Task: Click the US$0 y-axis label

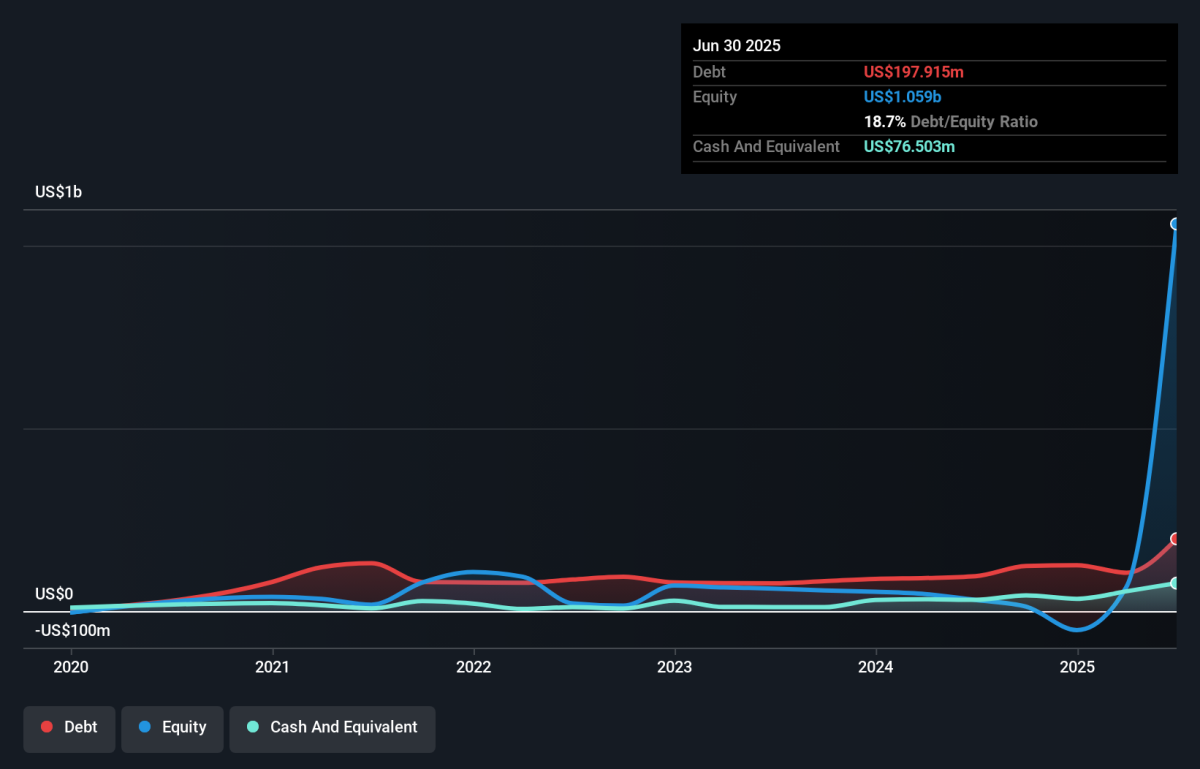Action: [54, 594]
